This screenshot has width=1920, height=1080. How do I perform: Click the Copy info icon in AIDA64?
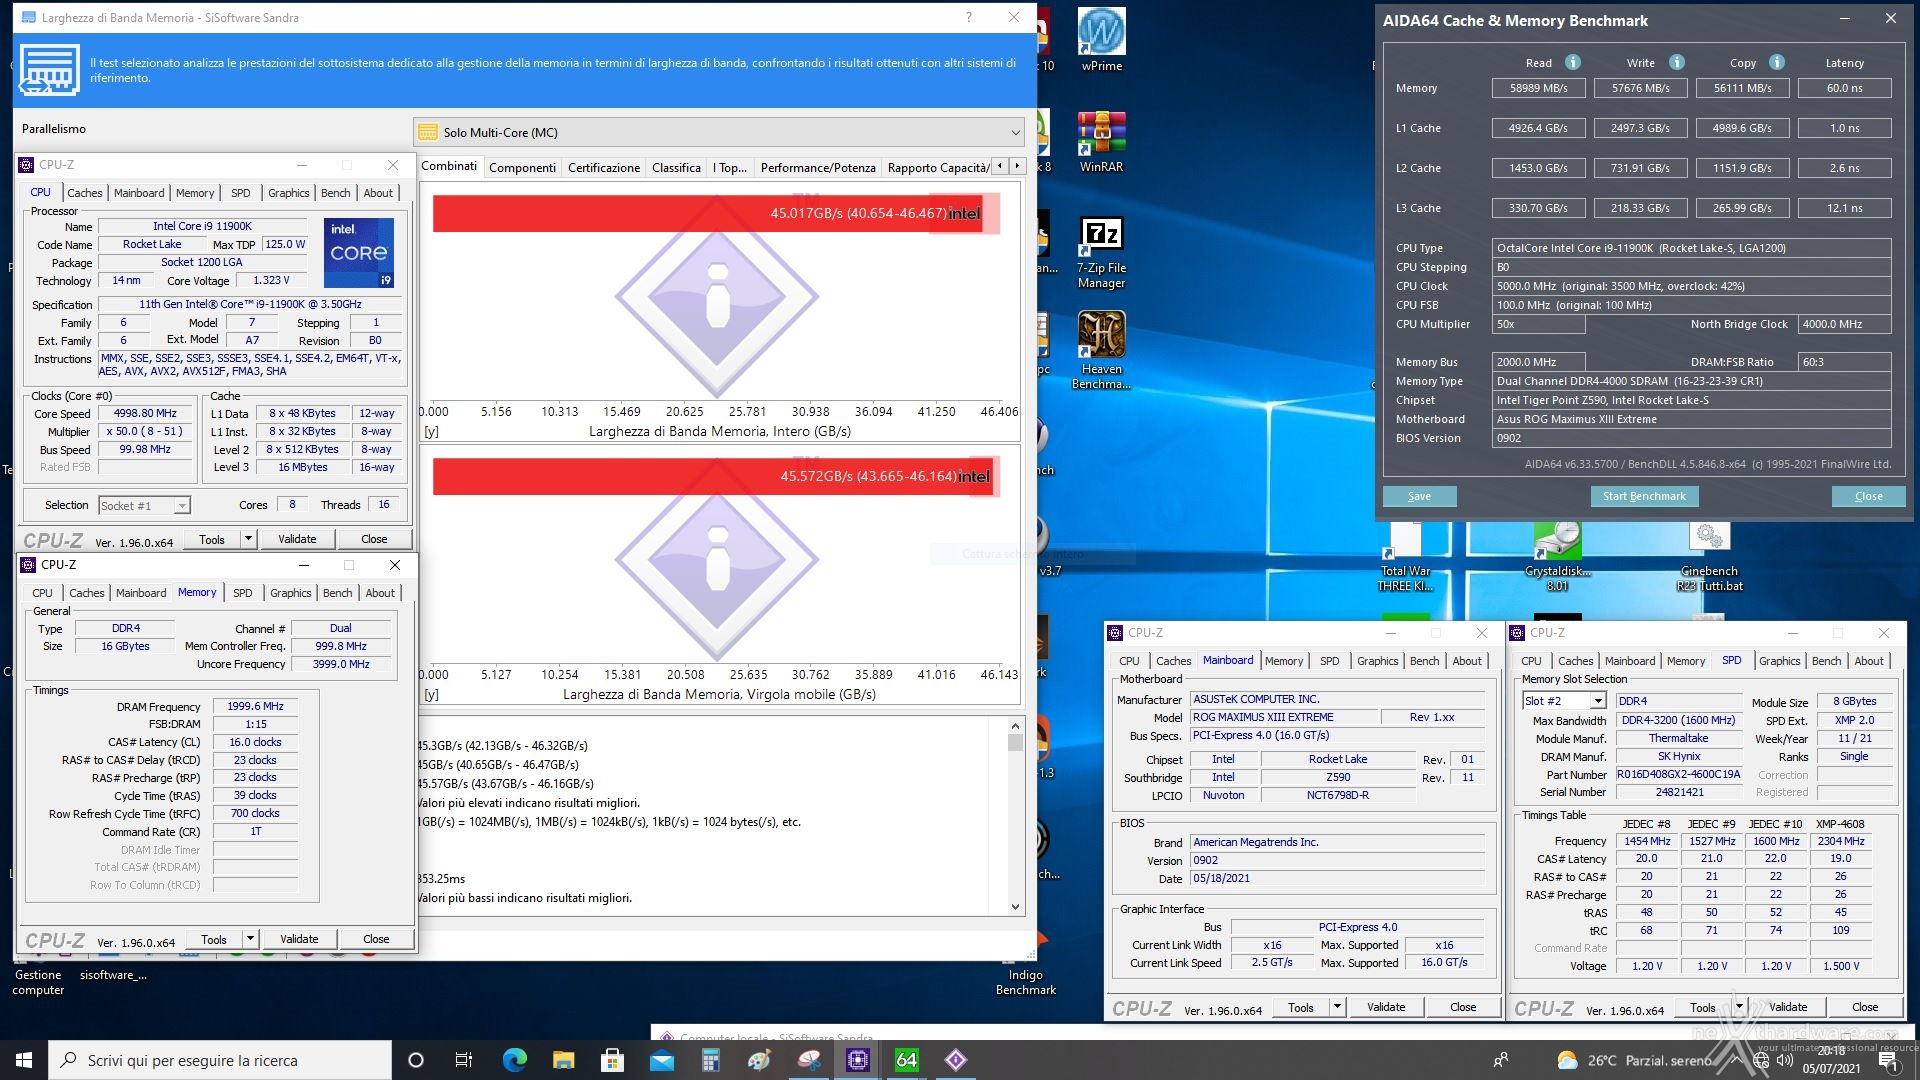(x=1777, y=62)
